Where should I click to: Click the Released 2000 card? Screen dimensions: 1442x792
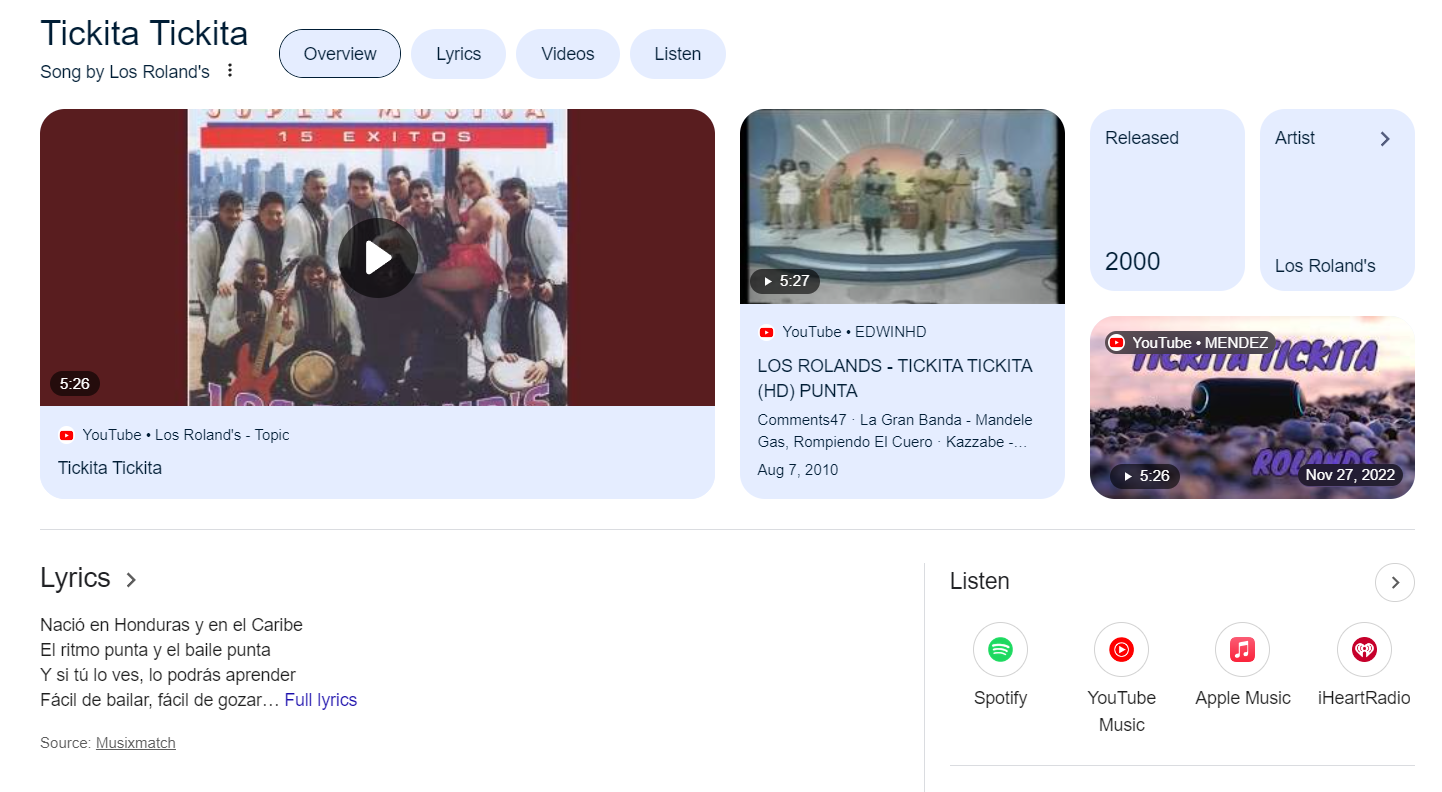(x=1167, y=200)
